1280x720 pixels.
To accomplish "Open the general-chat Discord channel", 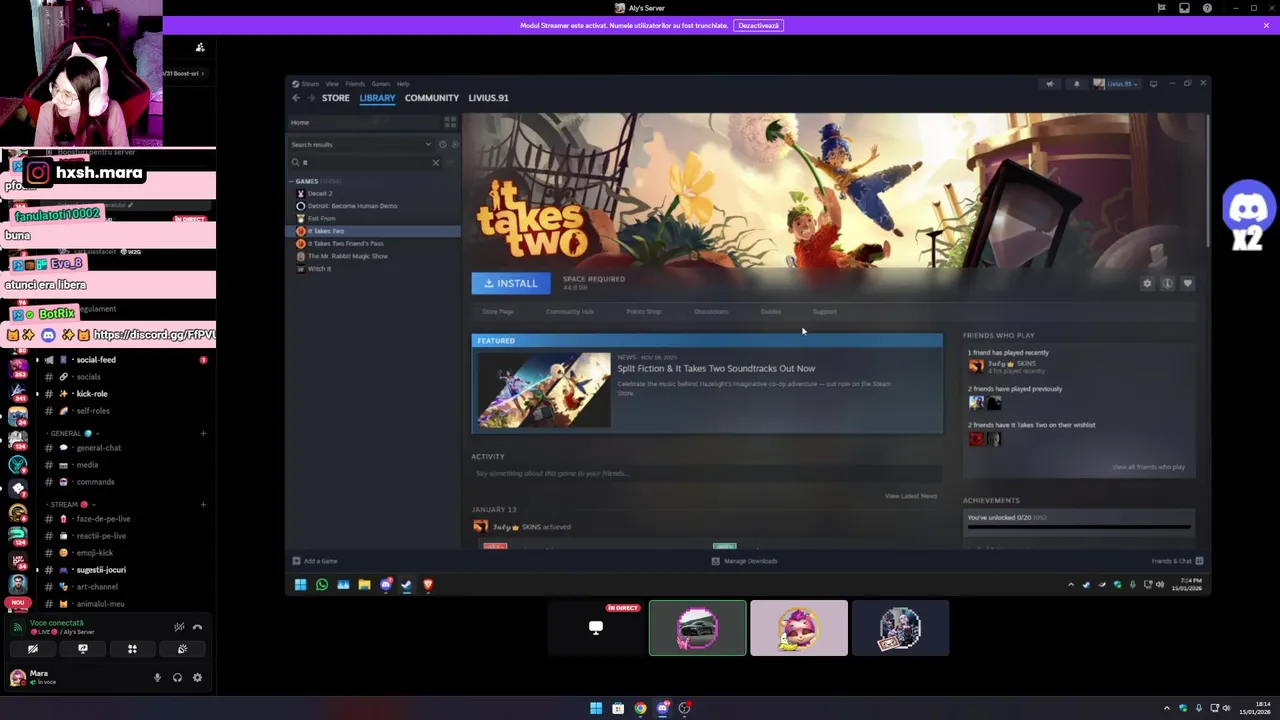I will (98, 448).
